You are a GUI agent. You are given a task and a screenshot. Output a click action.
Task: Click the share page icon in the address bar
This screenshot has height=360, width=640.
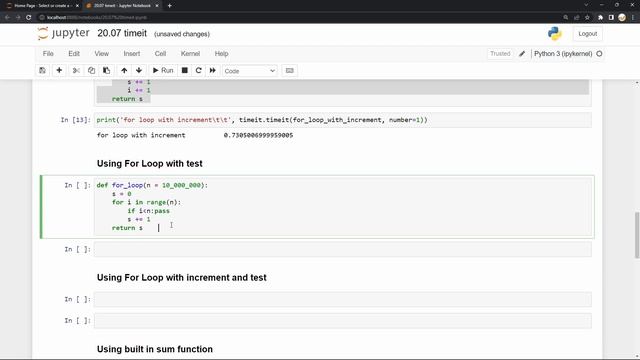[x=577, y=18]
